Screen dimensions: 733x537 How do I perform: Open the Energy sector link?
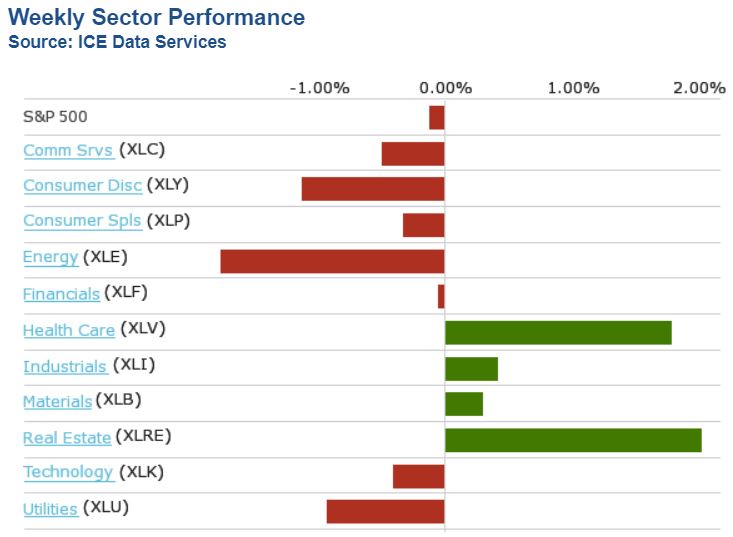click(x=50, y=257)
